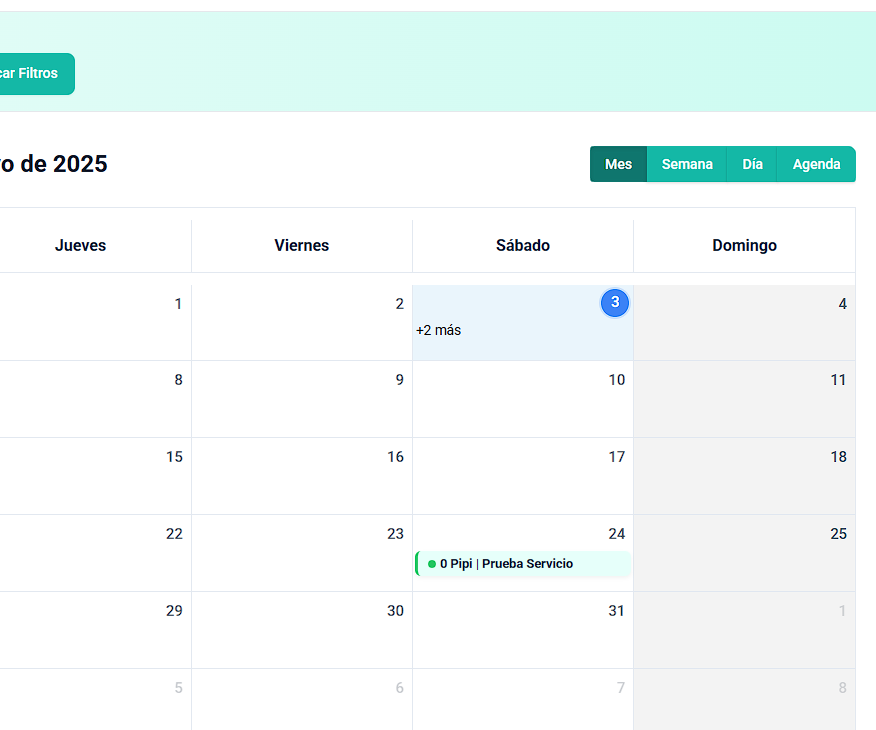Click the Filtros button
876x730 pixels.
(32, 73)
